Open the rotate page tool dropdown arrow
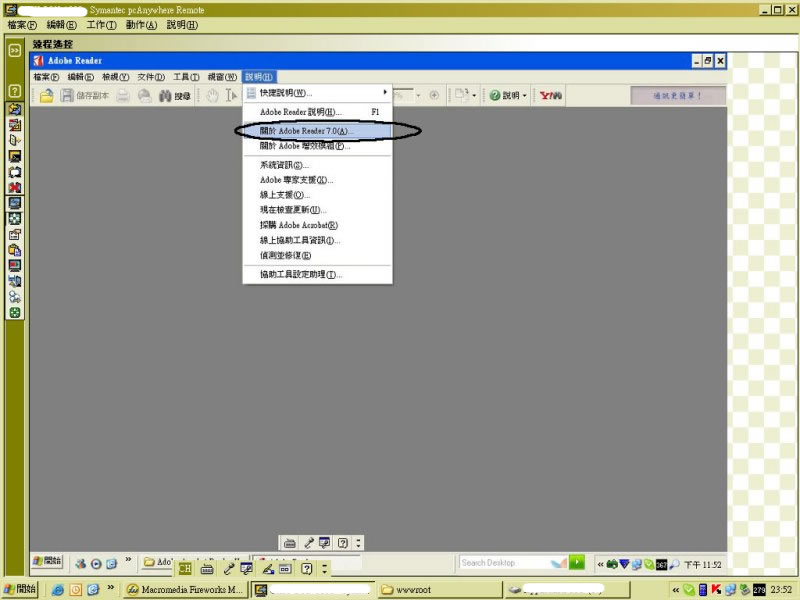Screen dimensions: 800x600 point(474,95)
